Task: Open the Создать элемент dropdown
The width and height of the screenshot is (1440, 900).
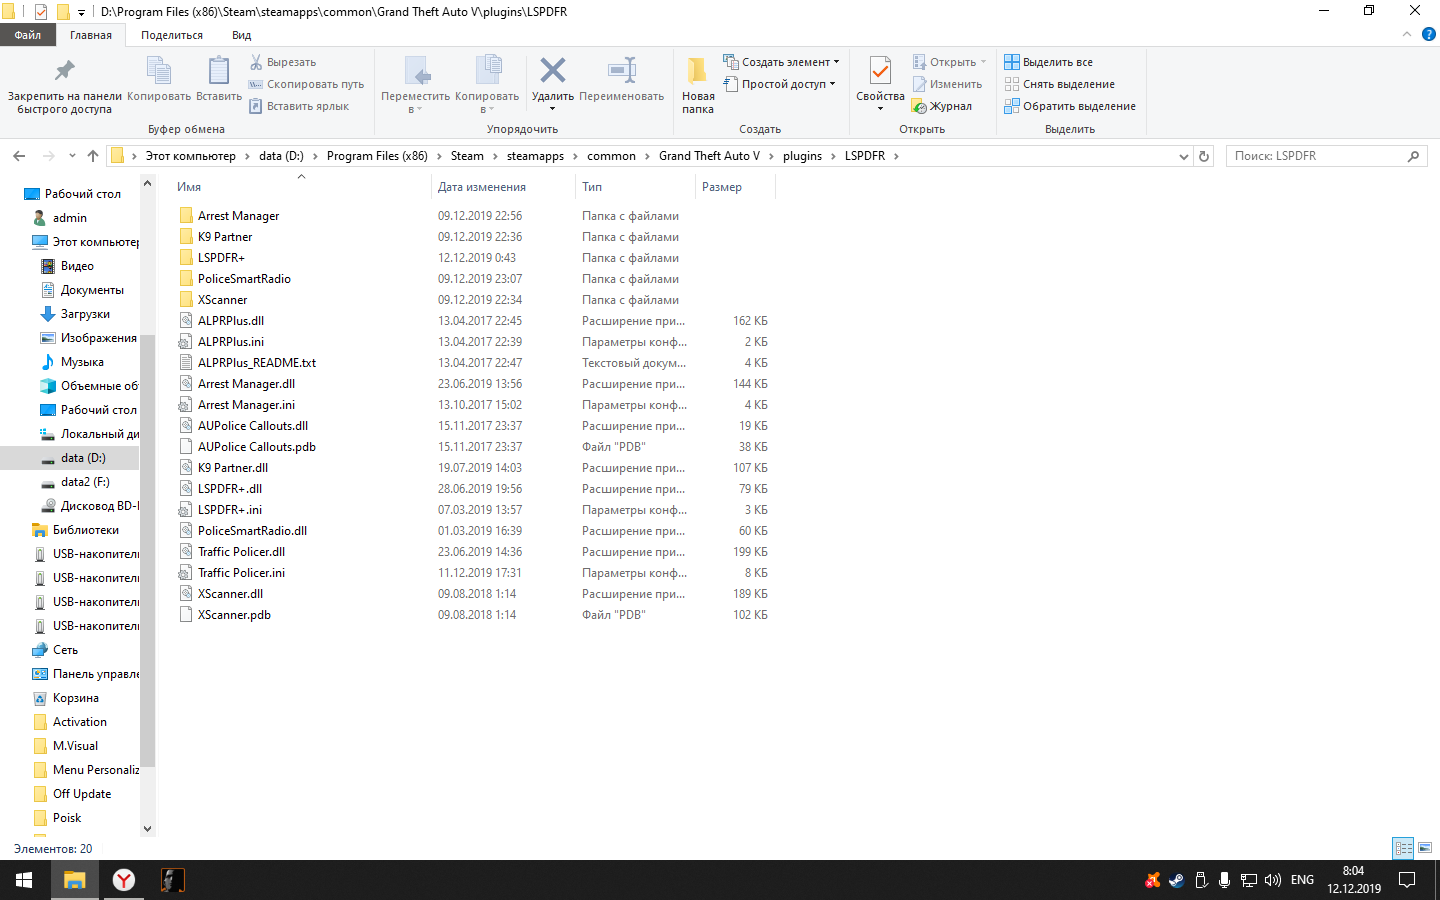Action: pos(781,62)
